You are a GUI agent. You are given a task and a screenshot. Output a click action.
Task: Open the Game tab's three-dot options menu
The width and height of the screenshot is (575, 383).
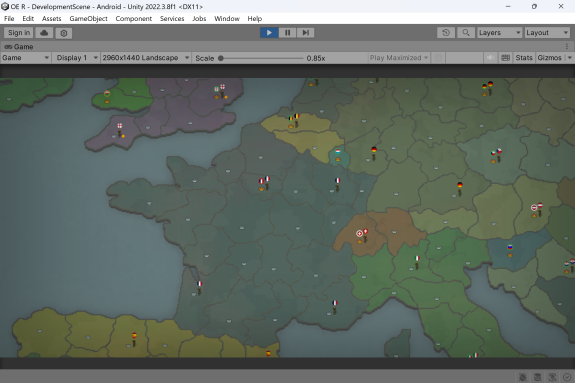(x=567, y=47)
